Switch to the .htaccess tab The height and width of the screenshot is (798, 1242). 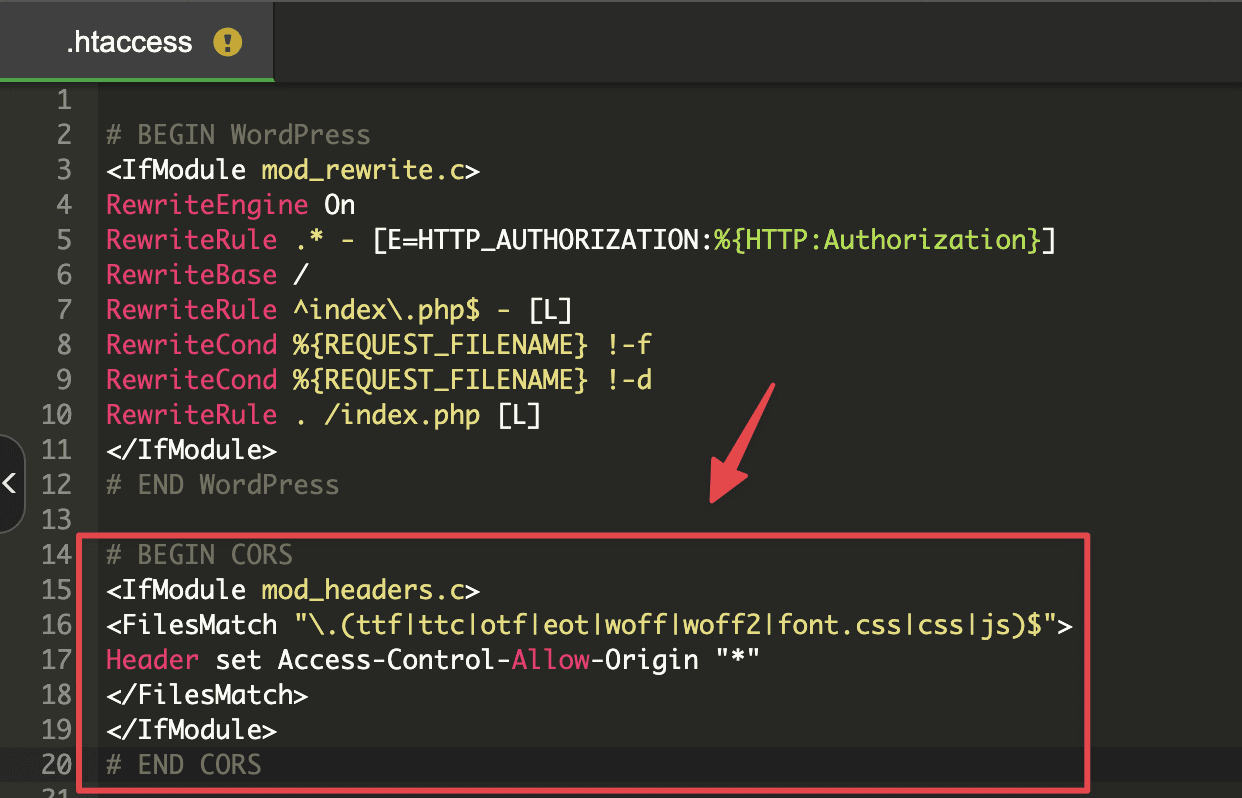tap(128, 42)
